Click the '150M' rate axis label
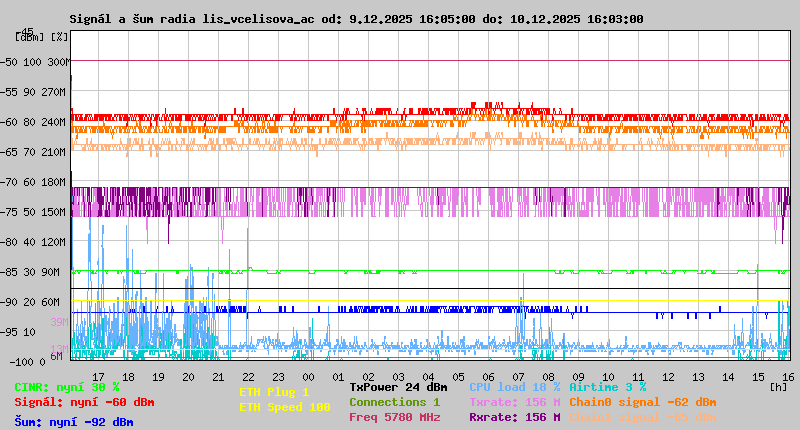 pyautogui.click(x=56, y=212)
